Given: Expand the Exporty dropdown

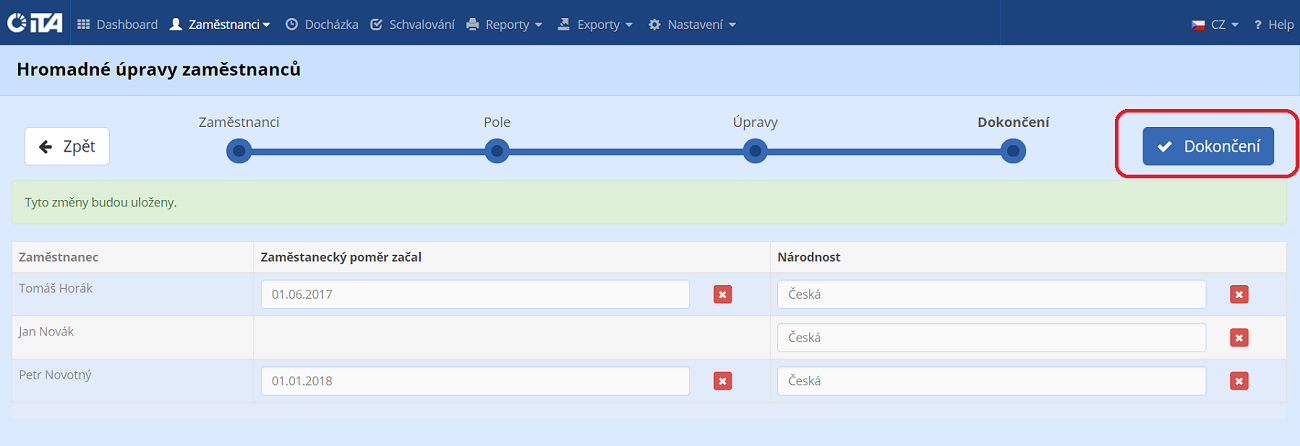Looking at the screenshot, I should tap(595, 24).
